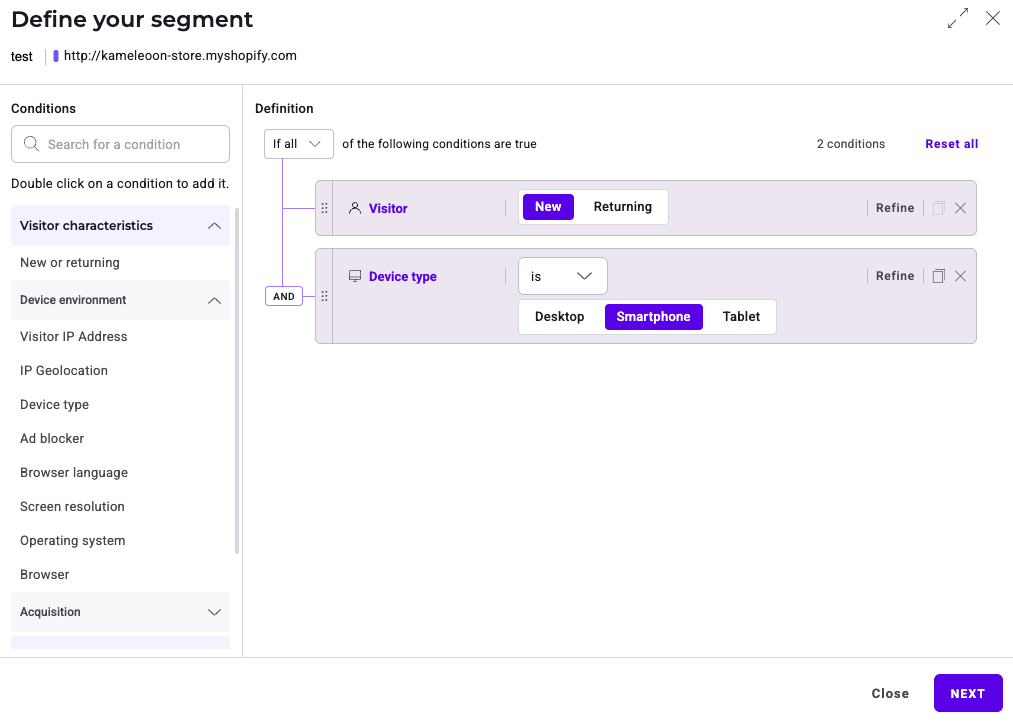Viewport: 1013px width, 724px height.
Task: Toggle the Tablet device option
Action: pos(741,317)
